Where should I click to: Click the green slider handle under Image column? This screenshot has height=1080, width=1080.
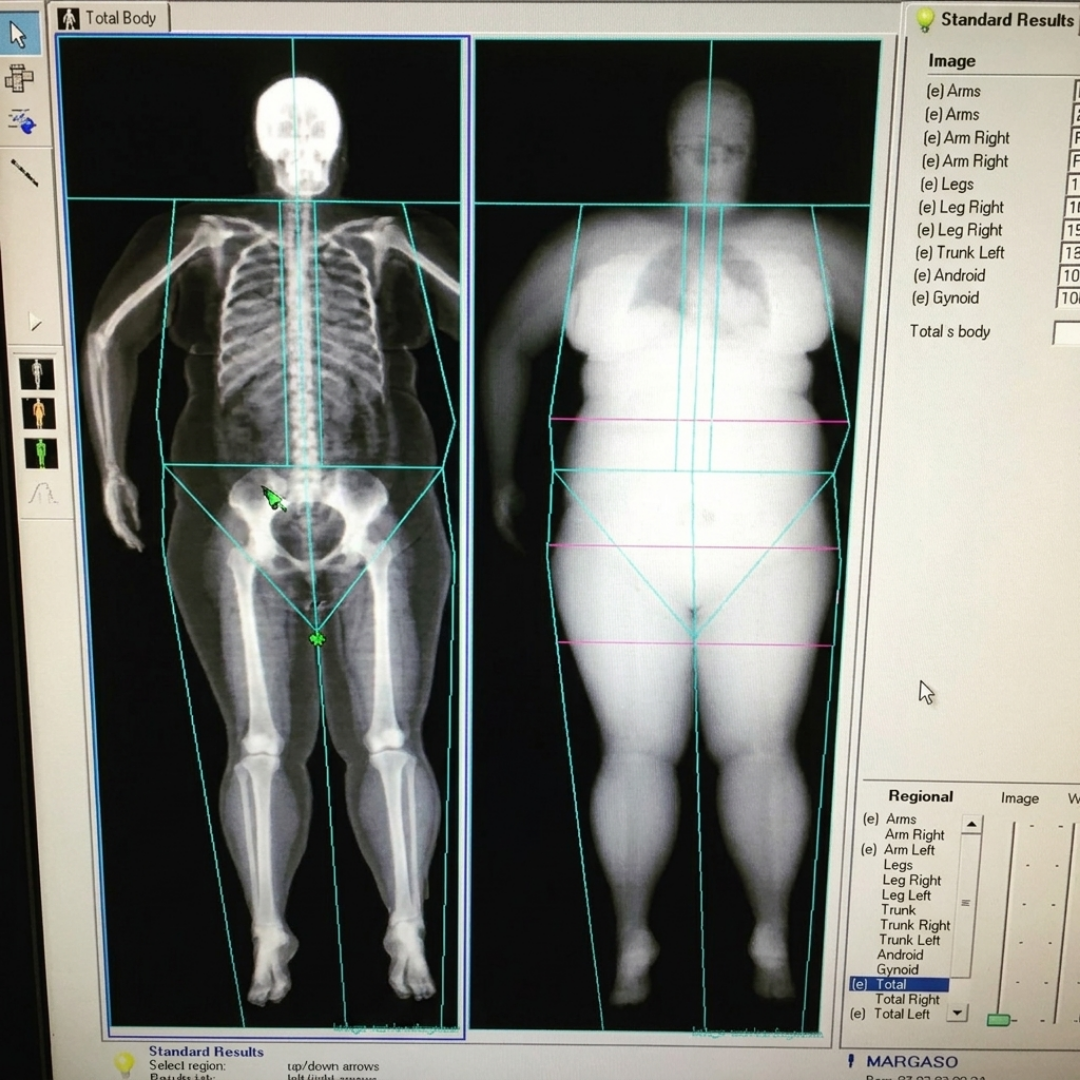coord(998,1019)
